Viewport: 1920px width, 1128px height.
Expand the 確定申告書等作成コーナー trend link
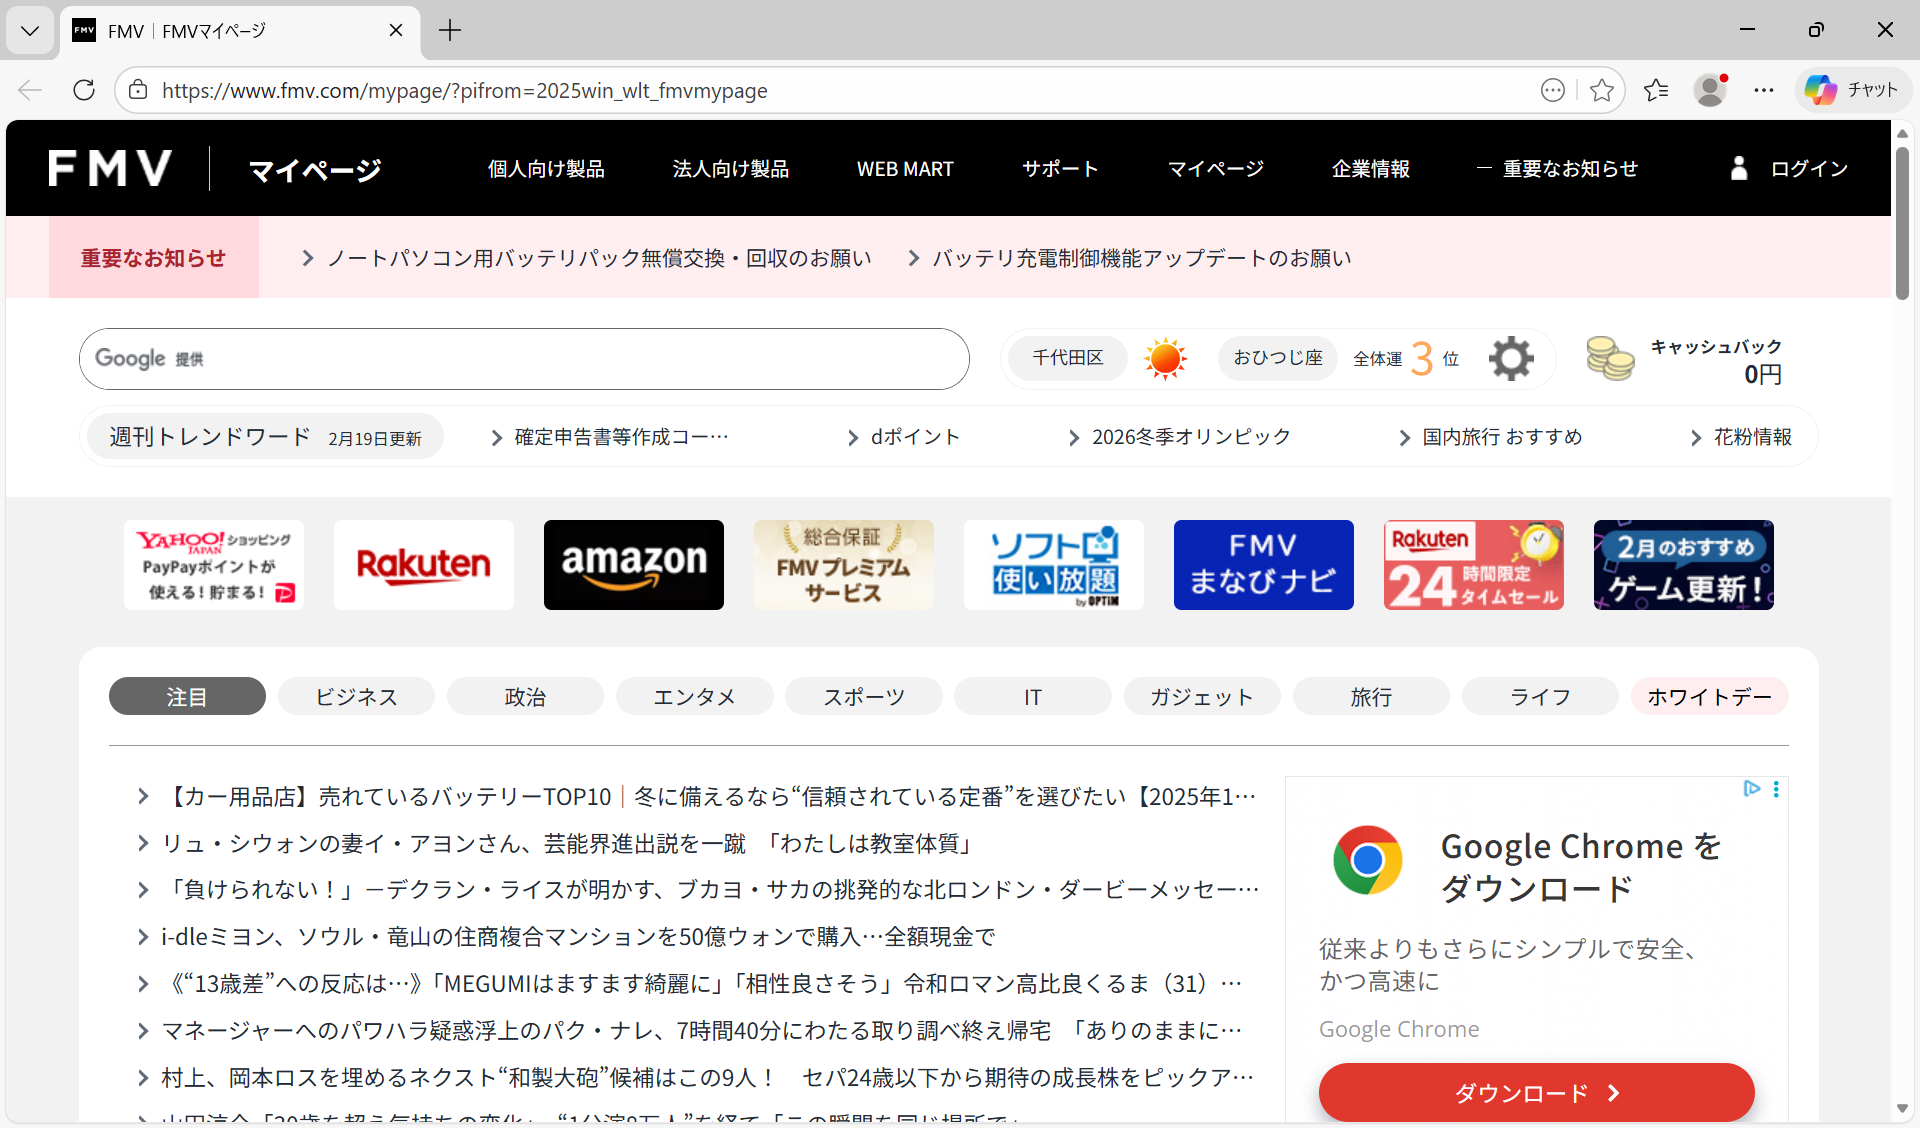pyautogui.click(x=620, y=437)
